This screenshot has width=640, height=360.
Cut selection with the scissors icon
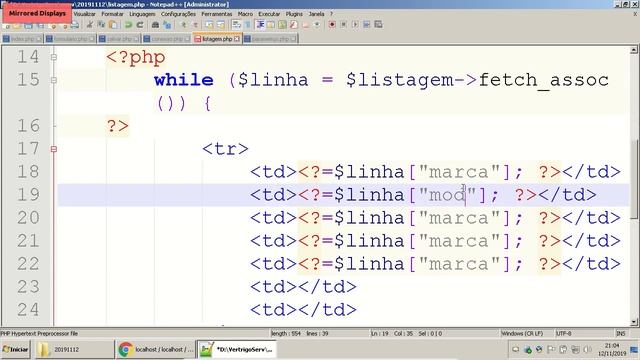(89, 24)
